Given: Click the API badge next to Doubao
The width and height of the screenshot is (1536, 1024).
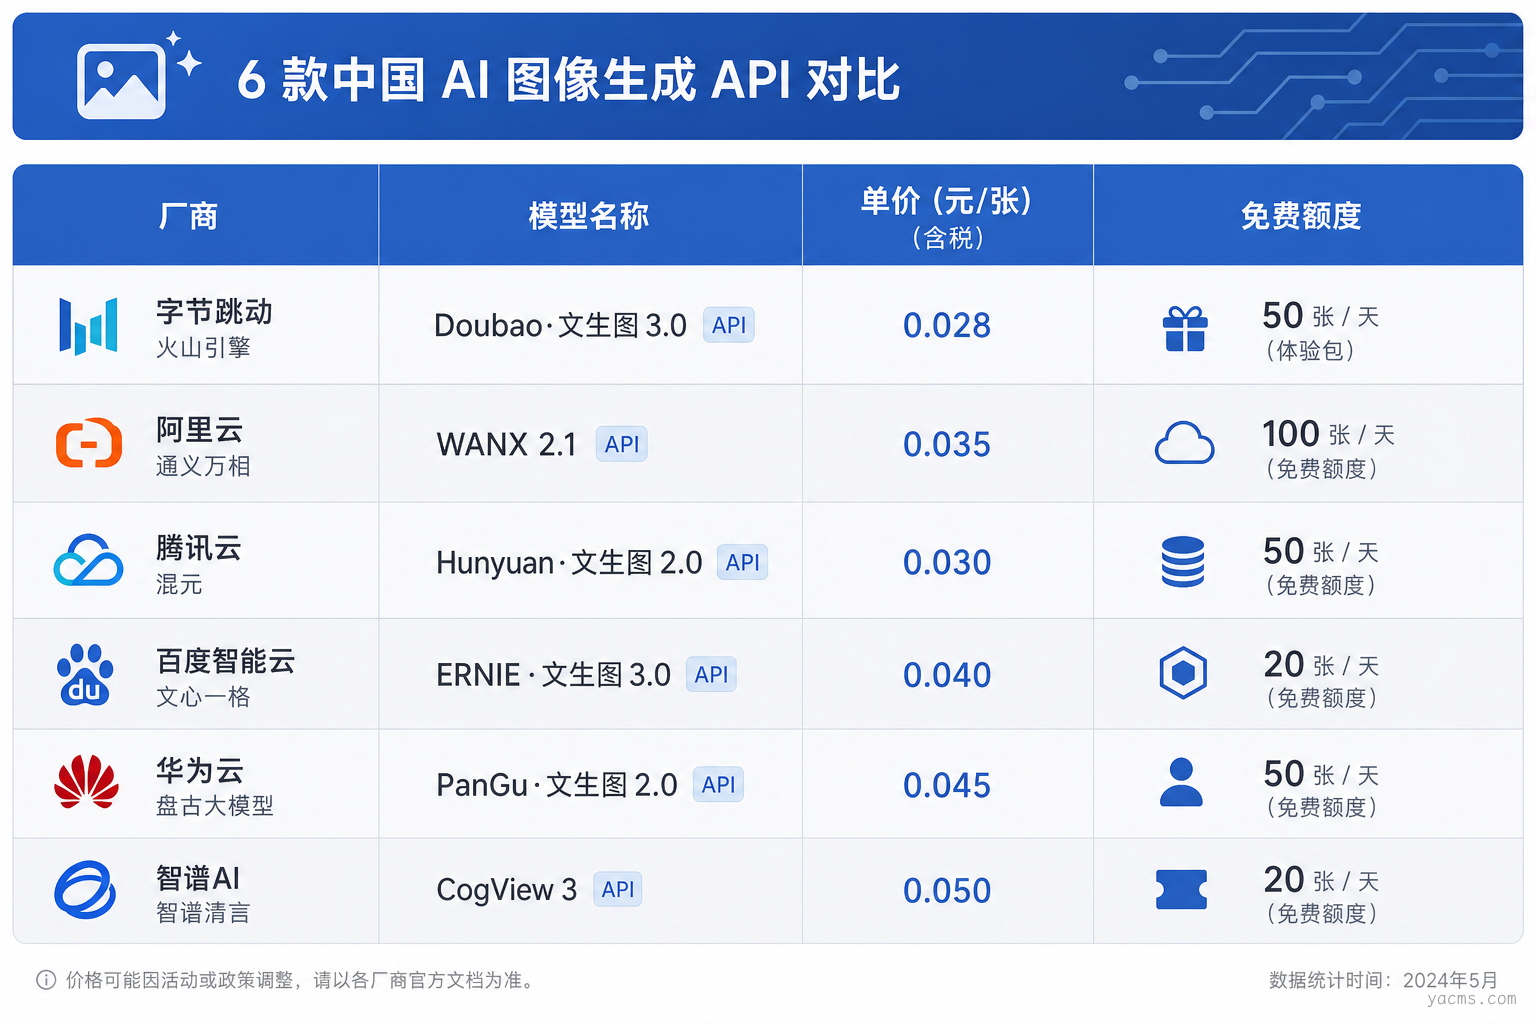Looking at the screenshot, I should (729, 325).
